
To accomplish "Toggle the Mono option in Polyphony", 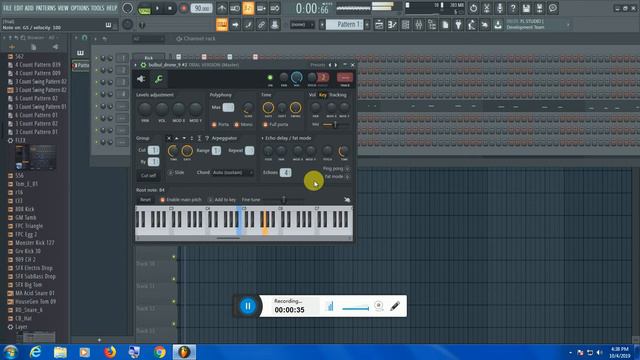I will point(236,124).
